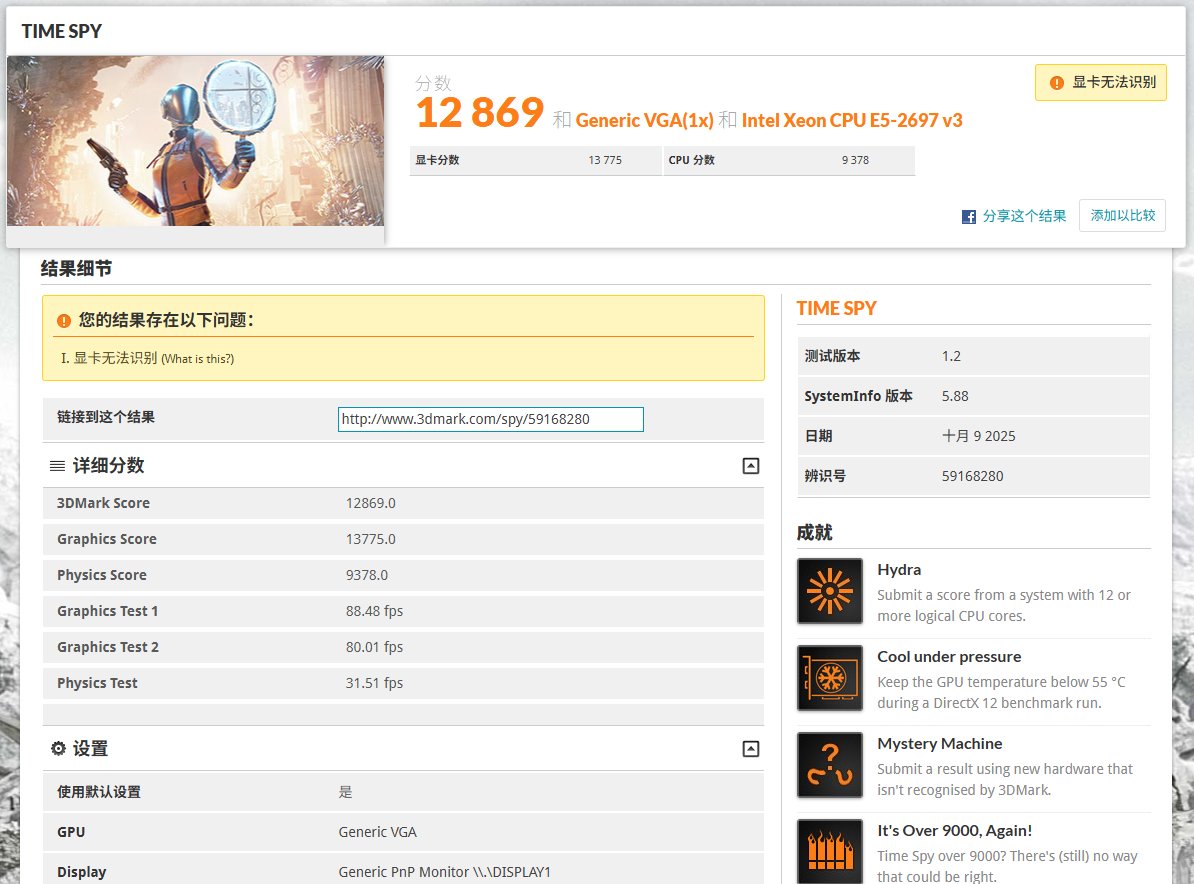
Task: Click the Facebook share icon
Action: 969,217
